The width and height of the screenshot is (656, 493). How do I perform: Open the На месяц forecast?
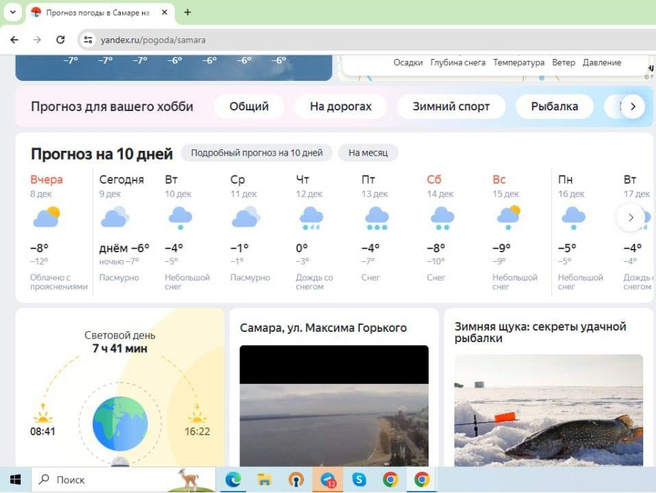pyautogui.click(x=368, y=153)
